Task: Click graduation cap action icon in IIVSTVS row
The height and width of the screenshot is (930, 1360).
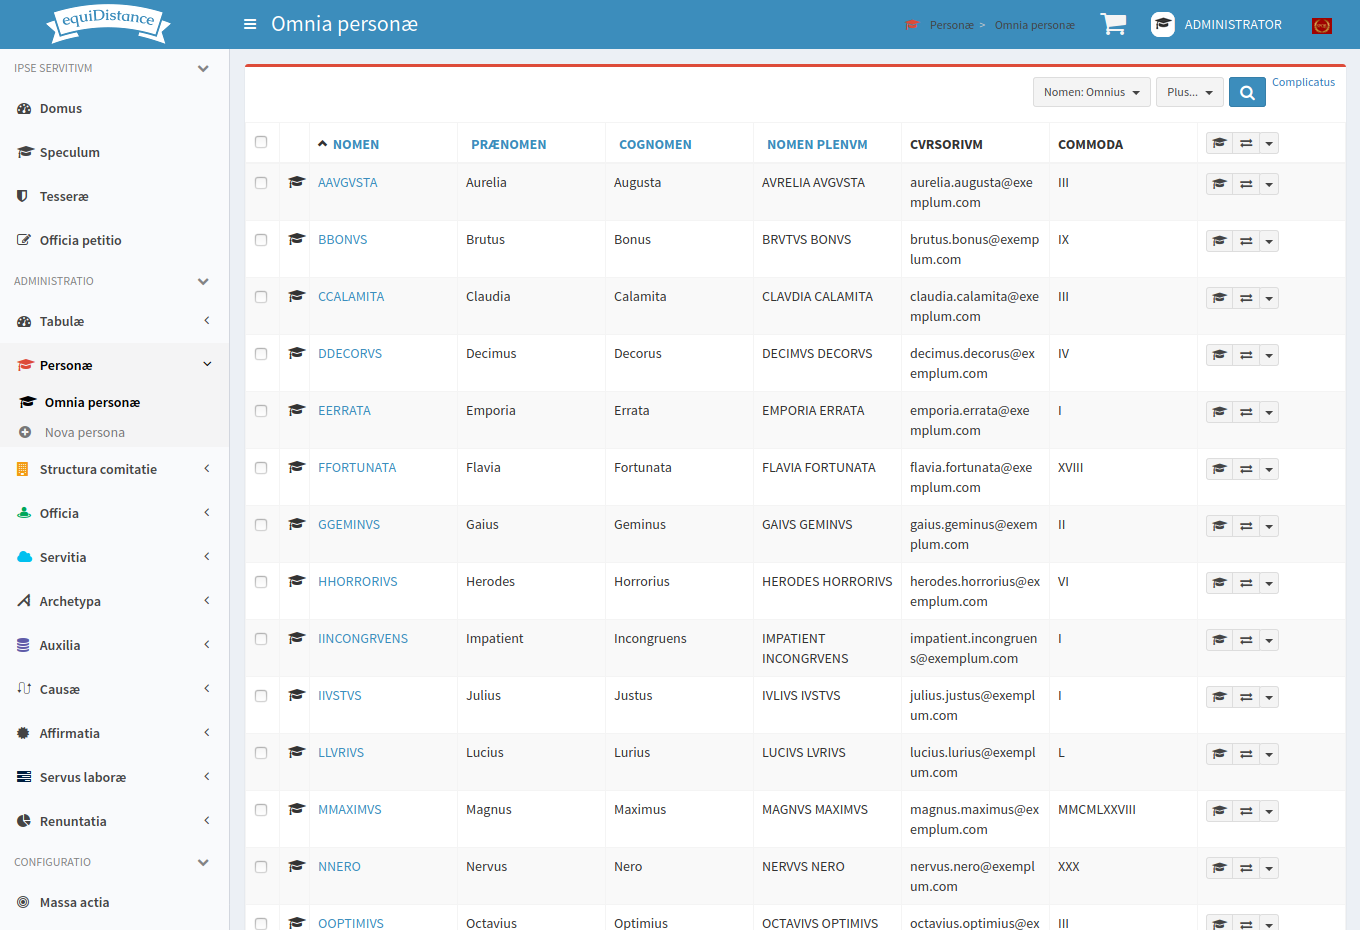Action: pos(1219,697)
